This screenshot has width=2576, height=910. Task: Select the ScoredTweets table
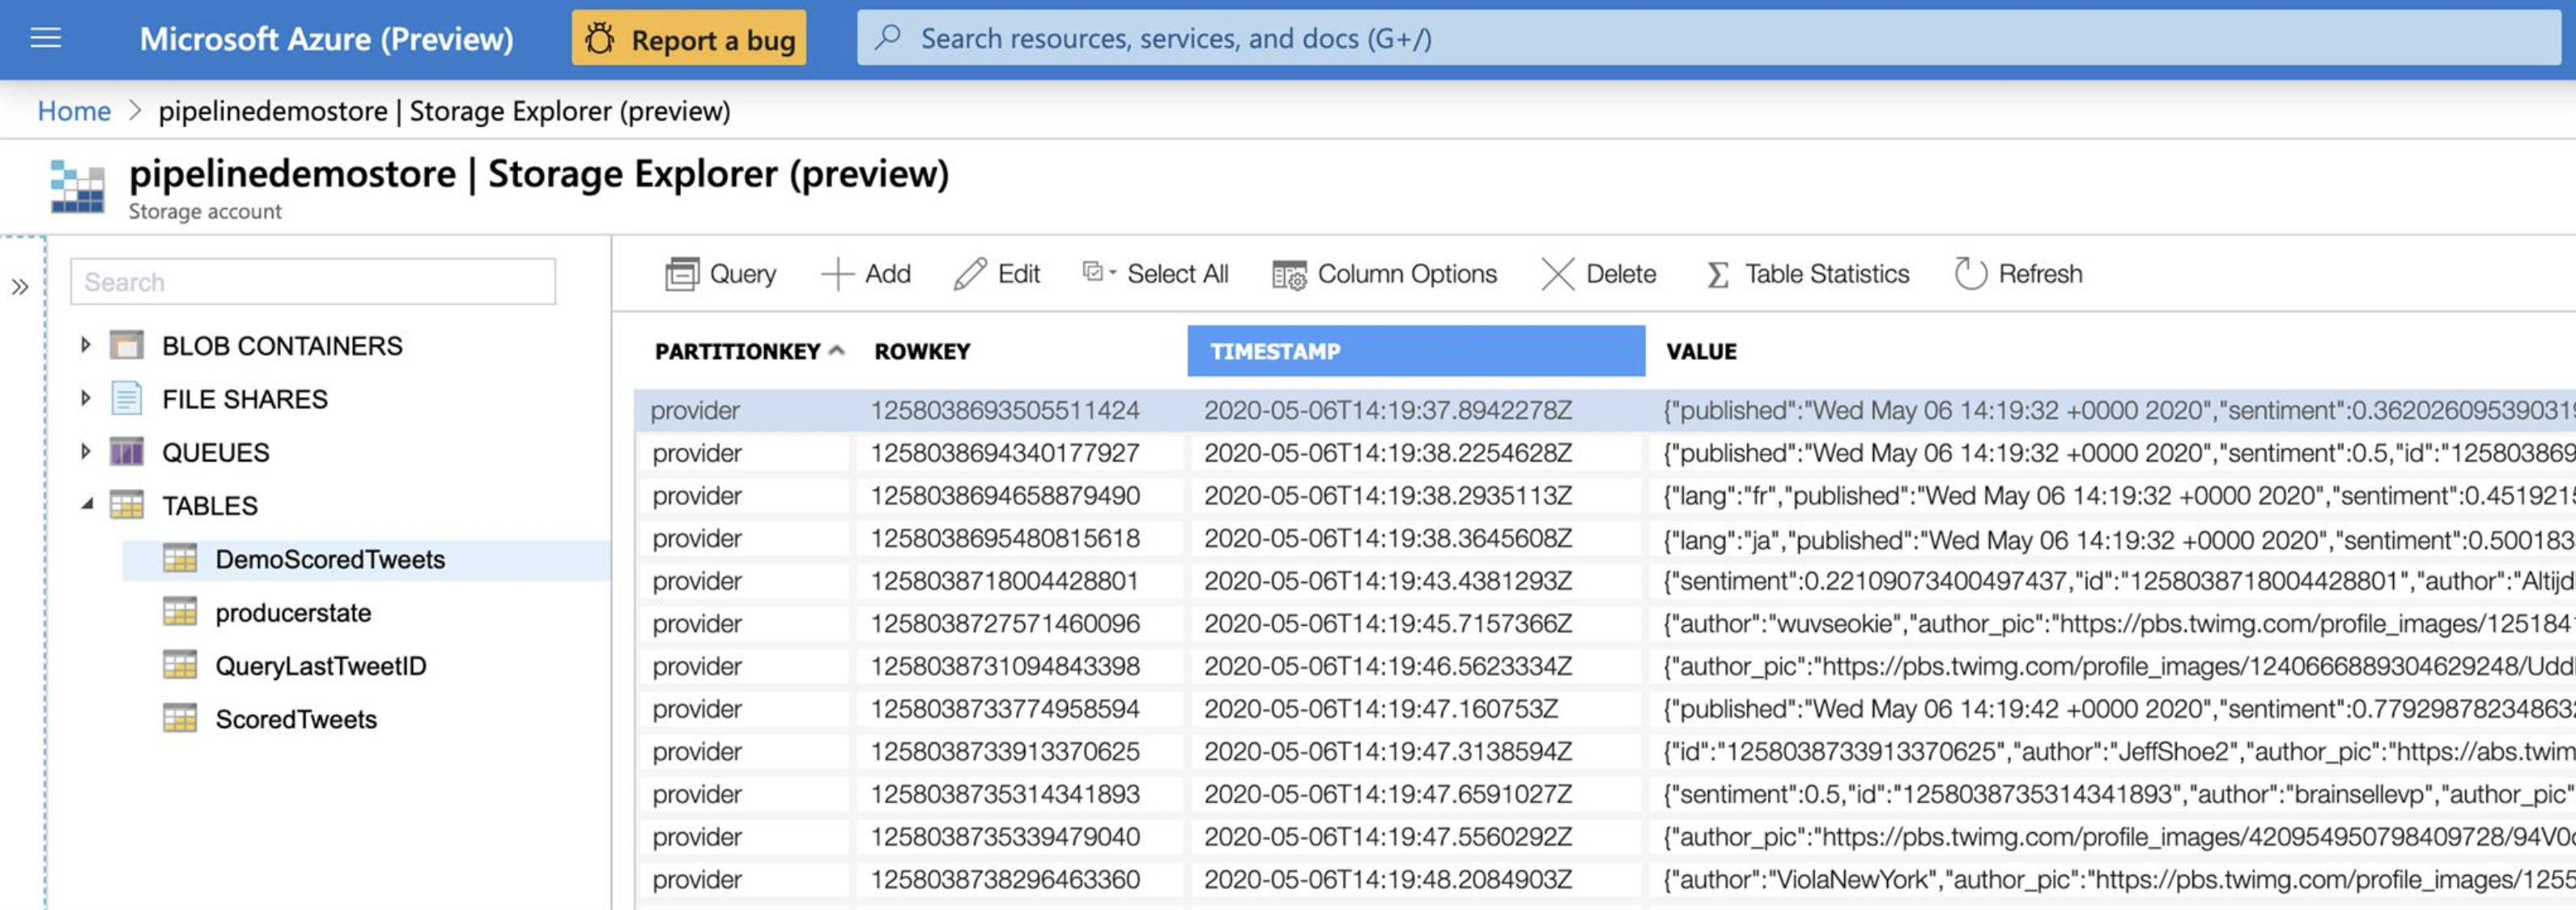[296, 720]
